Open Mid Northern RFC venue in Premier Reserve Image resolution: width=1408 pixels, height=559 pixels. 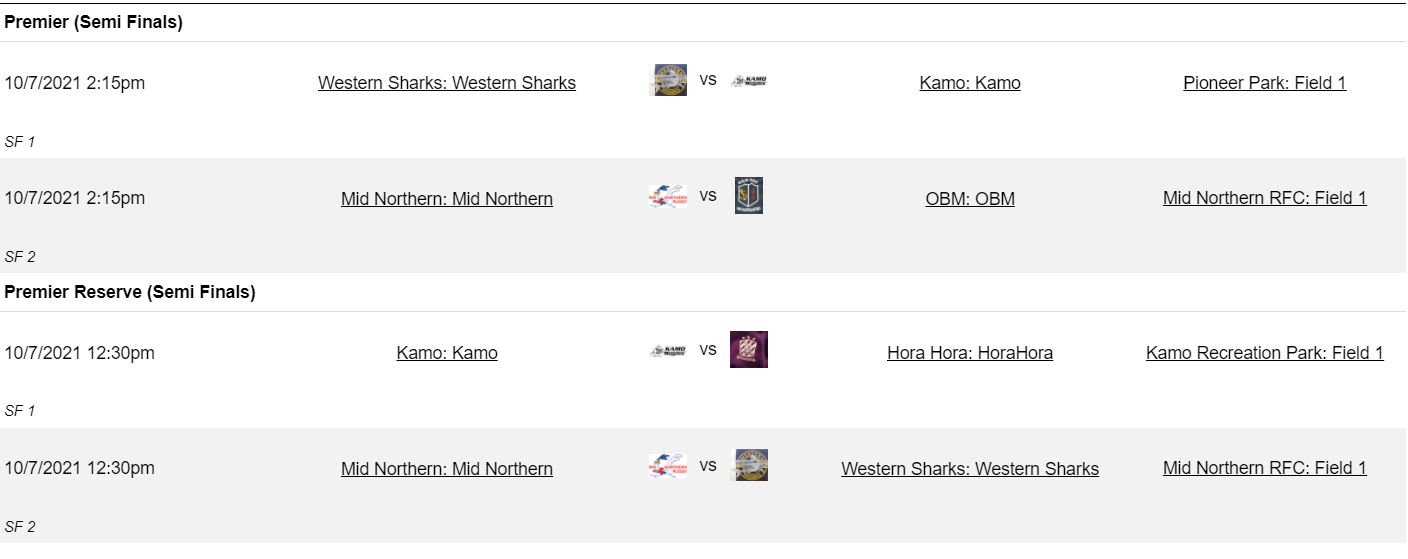(1264, 468)
